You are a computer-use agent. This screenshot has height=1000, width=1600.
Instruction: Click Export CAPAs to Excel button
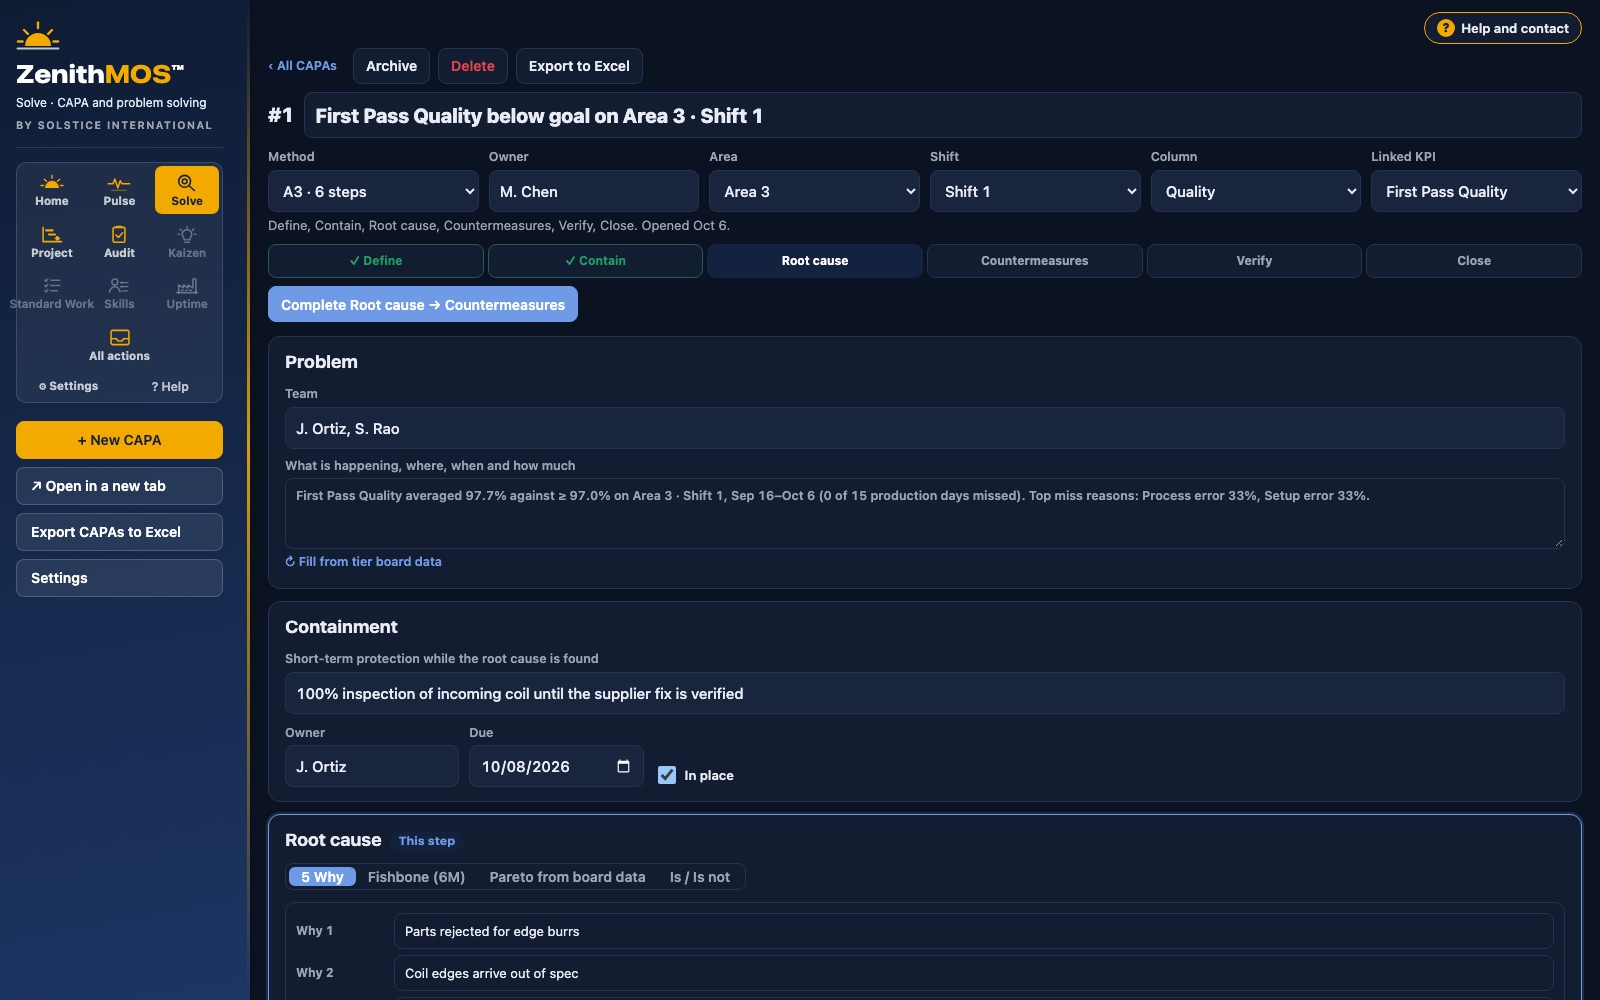point(119,532)
